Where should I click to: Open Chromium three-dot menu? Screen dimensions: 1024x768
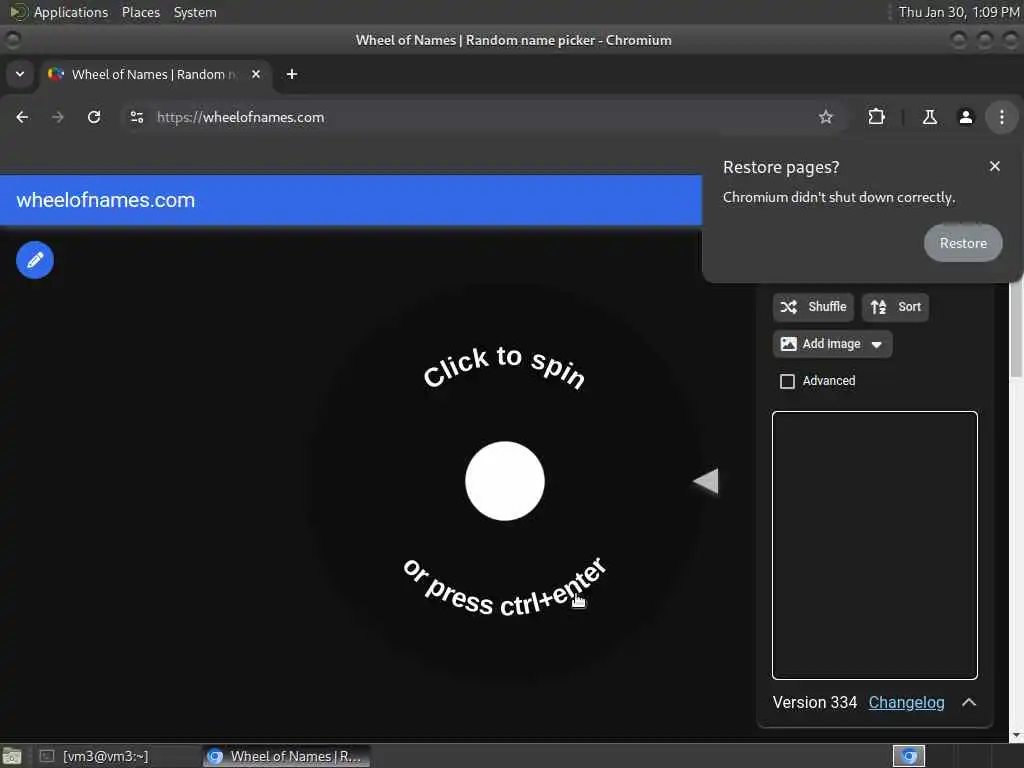pyautogui.click(x=1001, y=118)
